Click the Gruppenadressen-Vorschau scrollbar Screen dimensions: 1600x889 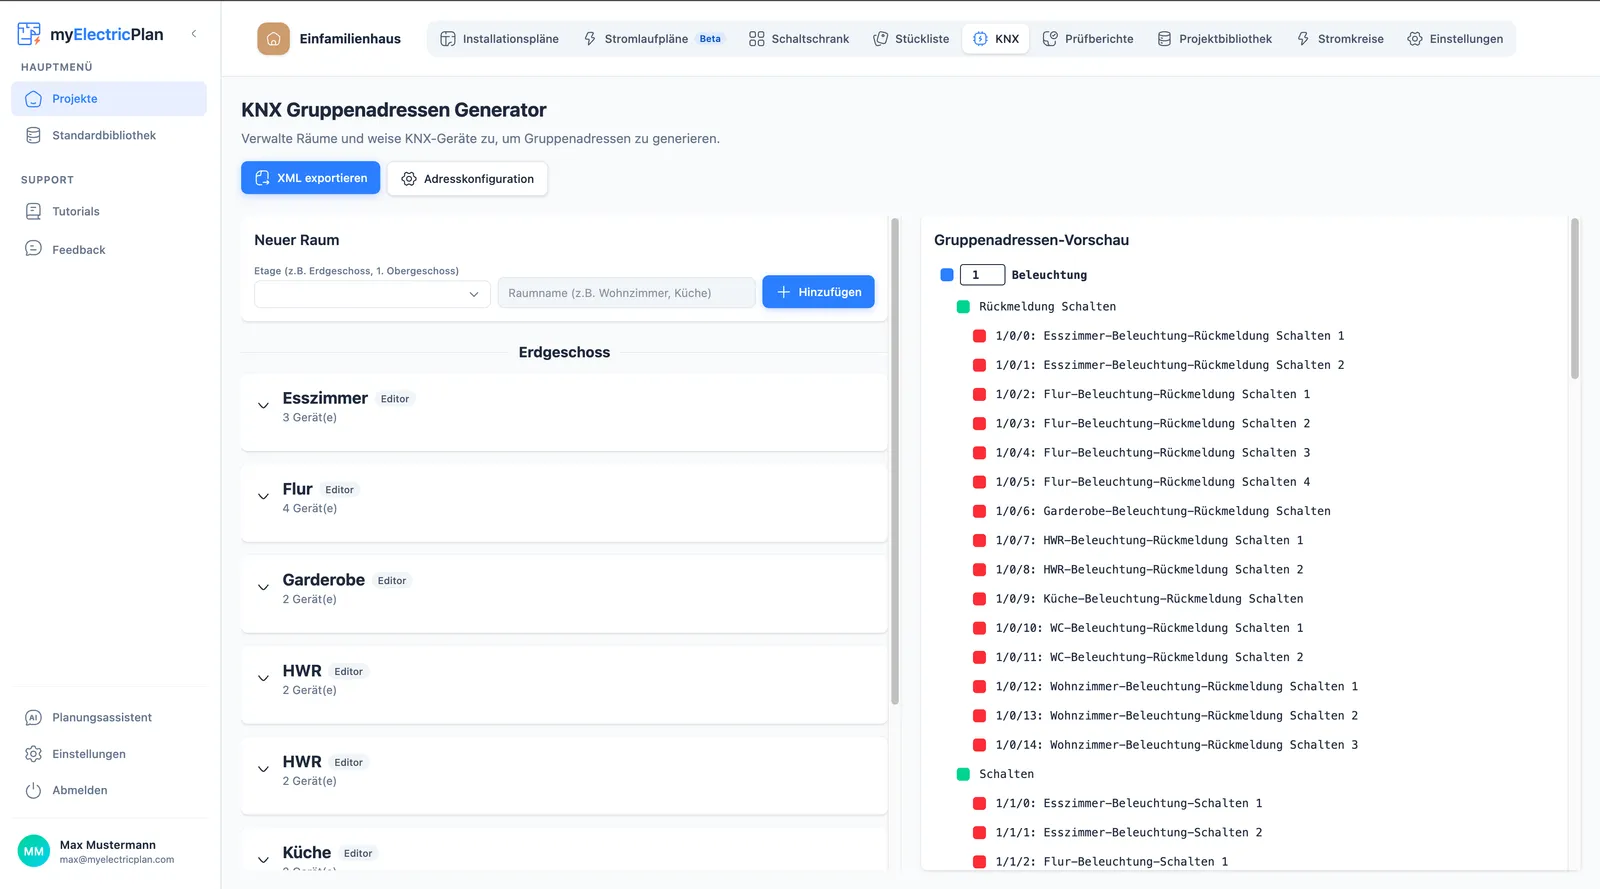click(x=1575, y=299)
